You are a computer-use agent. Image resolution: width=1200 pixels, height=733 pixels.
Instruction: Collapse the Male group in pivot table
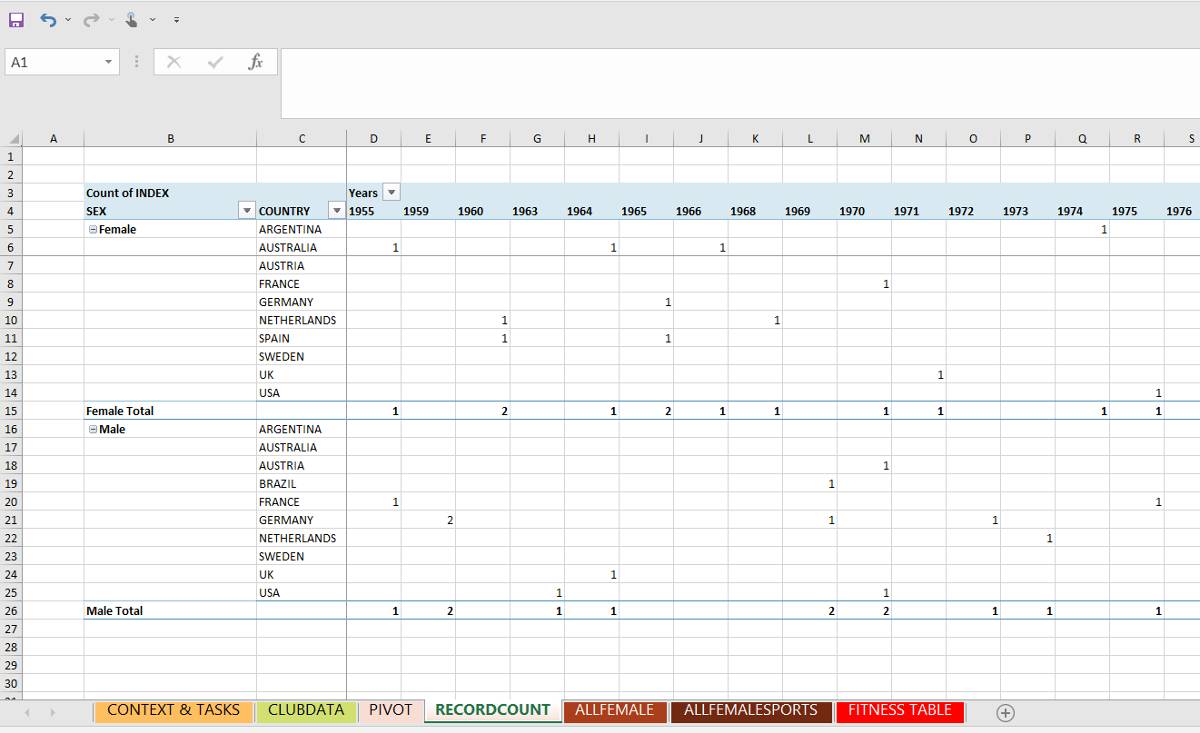pos(93,430)
